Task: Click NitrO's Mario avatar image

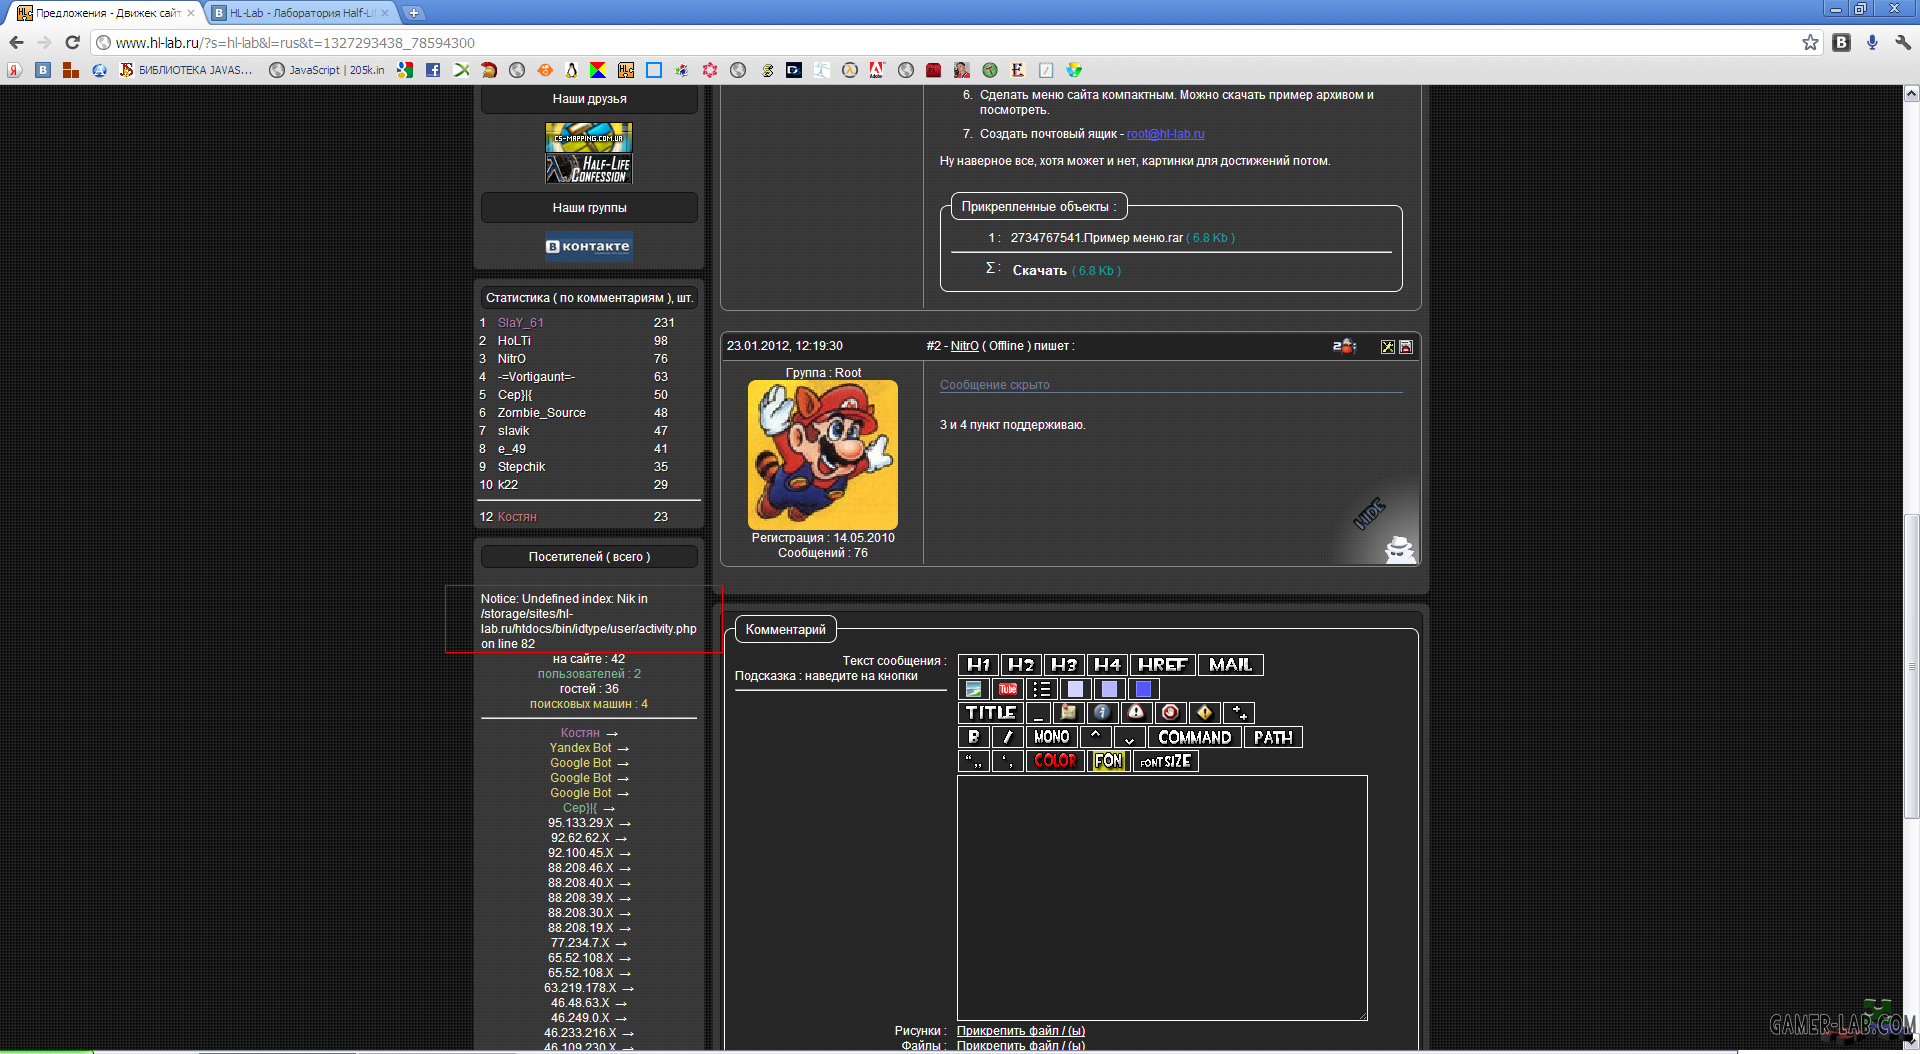Action: pyautogui.click(x=823, y=455)
